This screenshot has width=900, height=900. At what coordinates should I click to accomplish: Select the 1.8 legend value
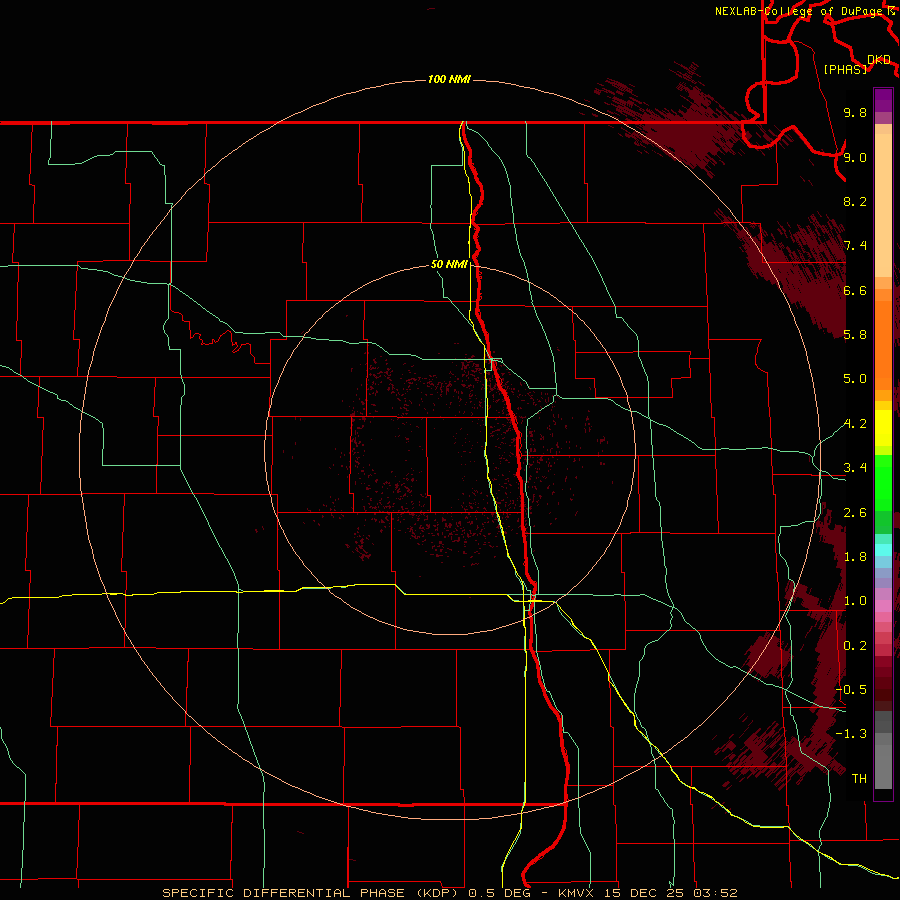point(855,557)
